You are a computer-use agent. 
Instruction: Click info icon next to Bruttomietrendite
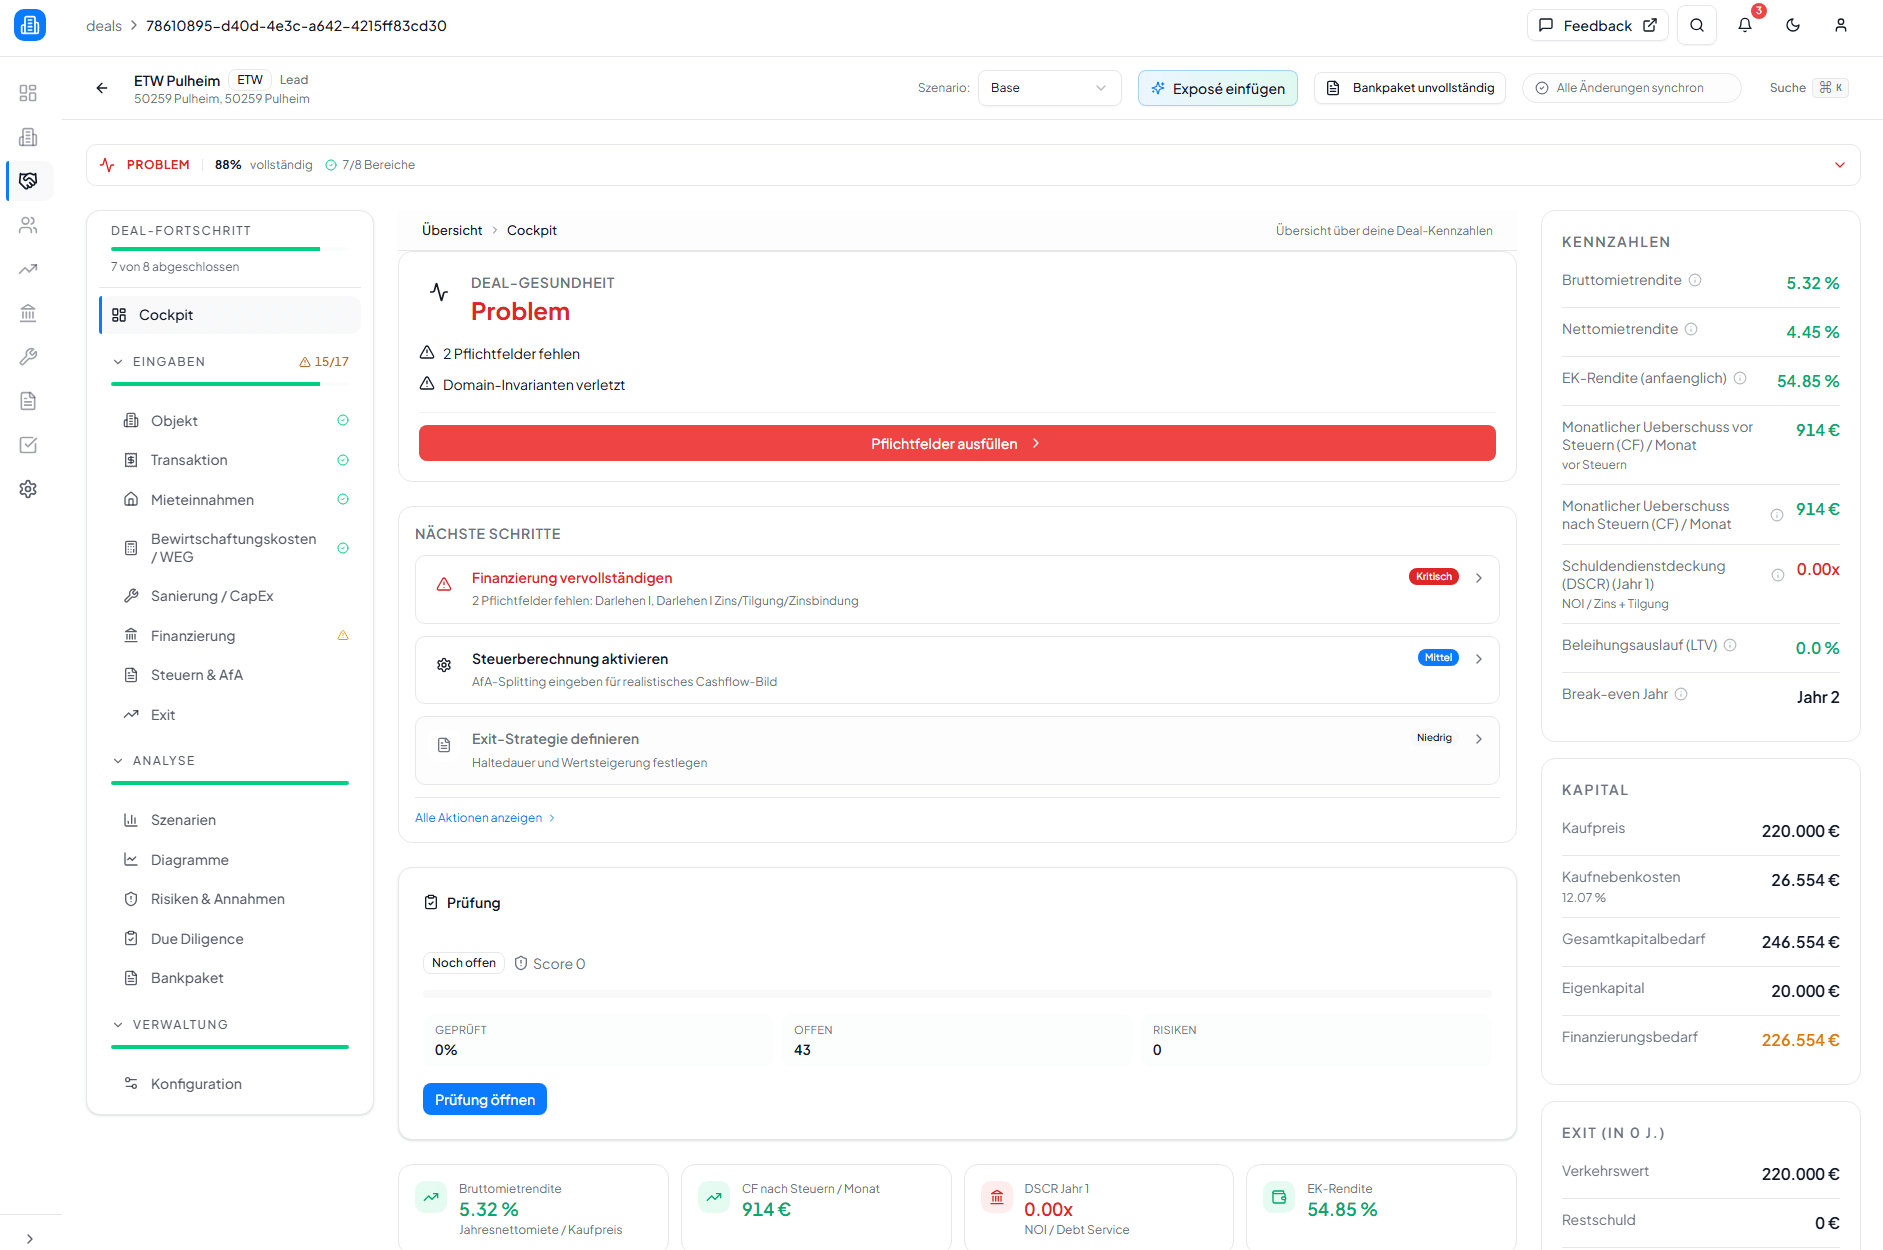pyautogui.click(x=1695, y=280)
